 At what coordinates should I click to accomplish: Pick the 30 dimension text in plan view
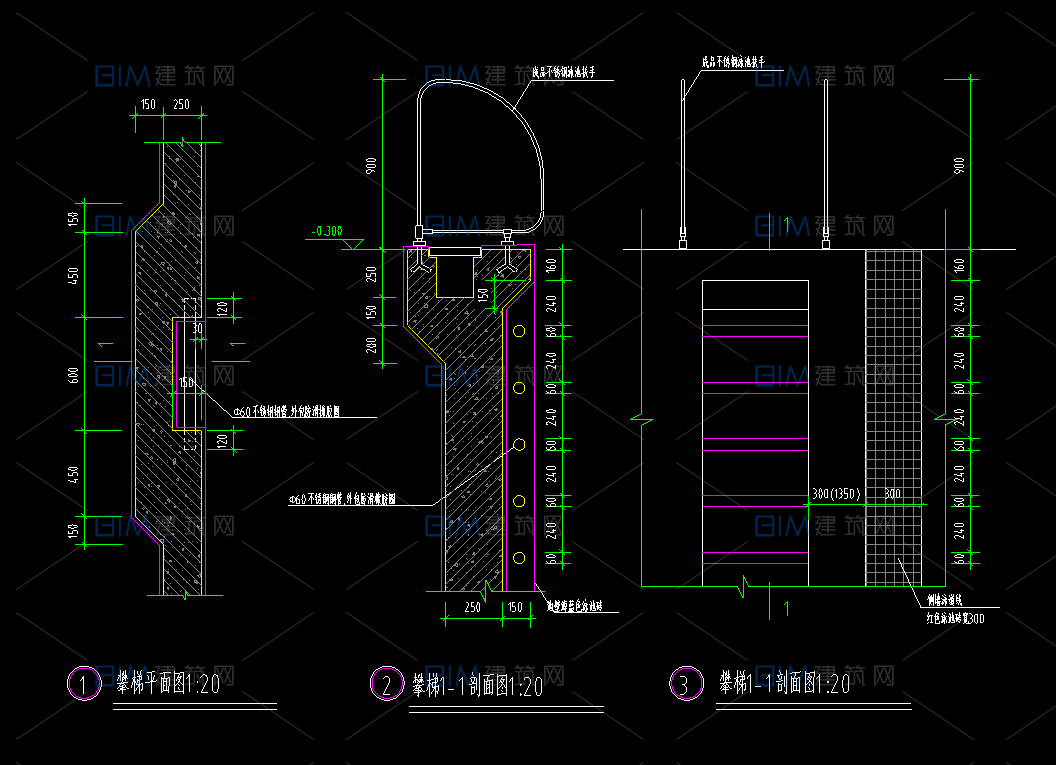click(x=197, y=327)
